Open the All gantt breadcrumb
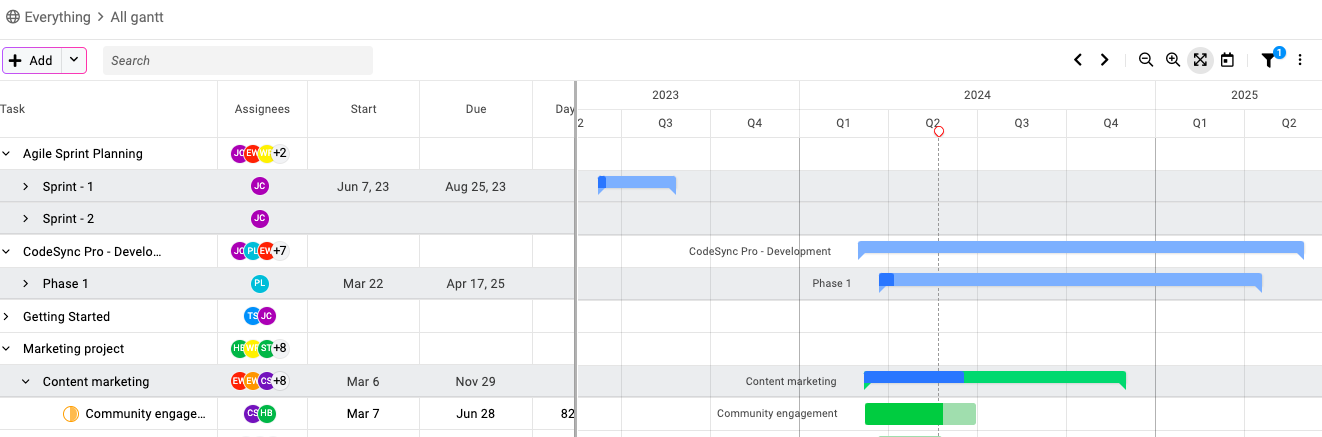The height and width of the screenshot is (437, 1322). (137, 17)
